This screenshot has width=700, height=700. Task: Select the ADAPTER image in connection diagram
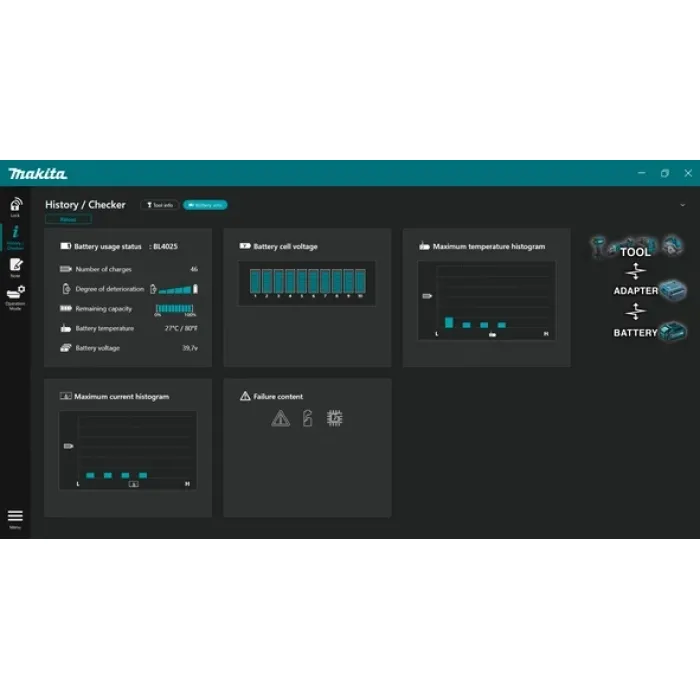(x=650, y=290)
